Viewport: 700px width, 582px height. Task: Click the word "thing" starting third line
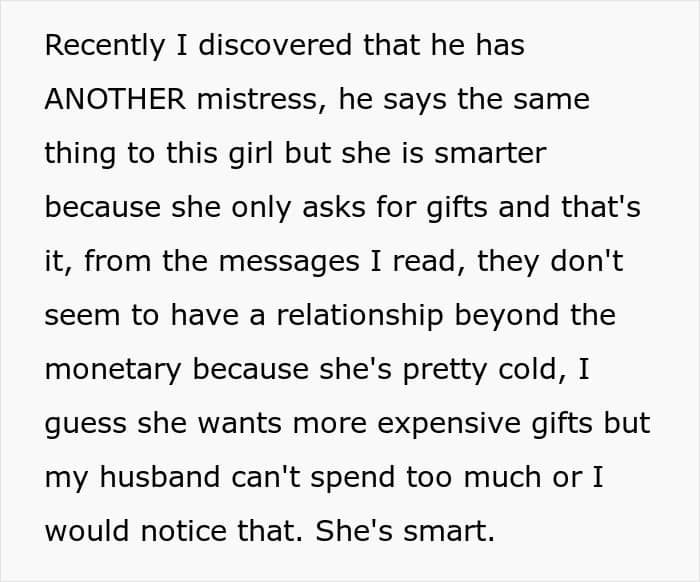80,154
